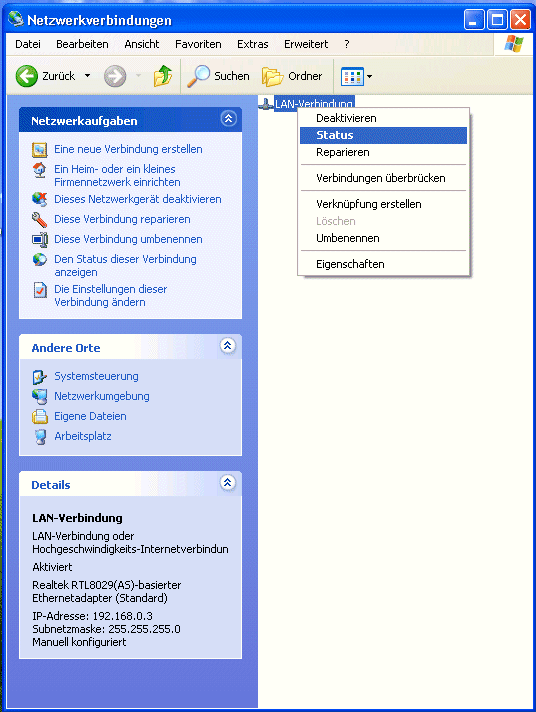The width and height of the screenshot is (536, 712).
Task: Open Netzwerkumgebung link
Action: 102,396
